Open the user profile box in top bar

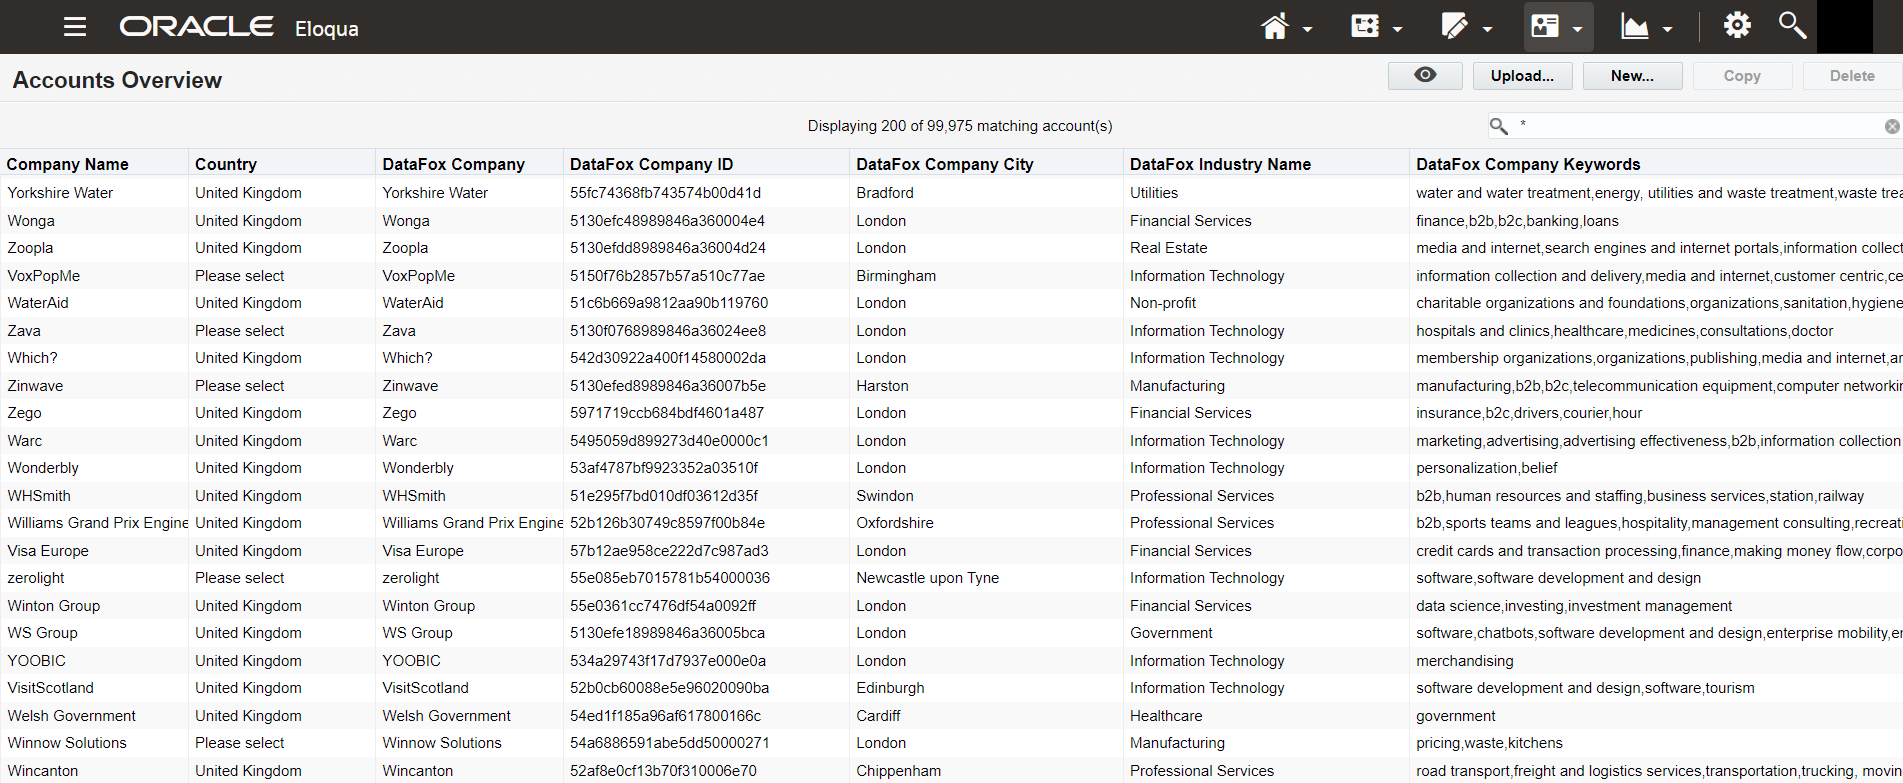click(1844, 26)
